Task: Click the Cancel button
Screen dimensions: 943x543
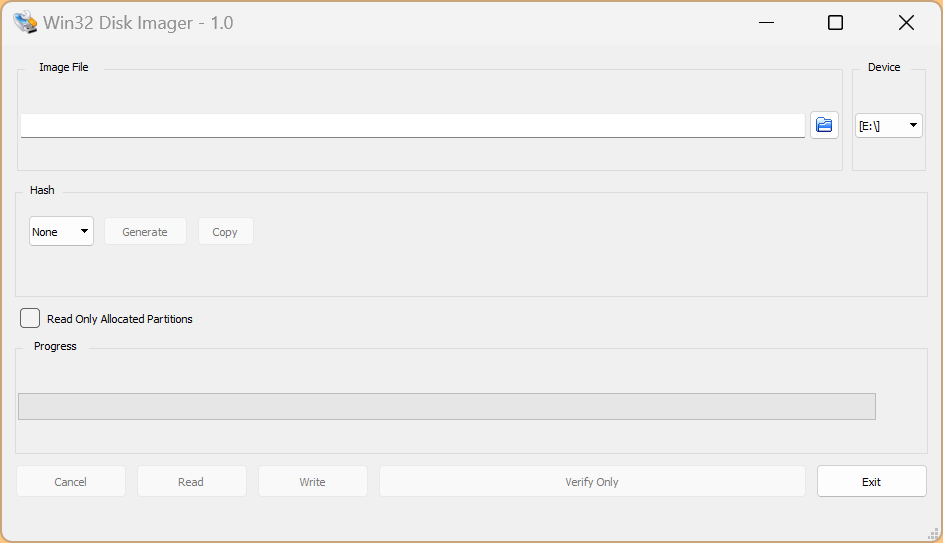Action: [x=70, y=481]
